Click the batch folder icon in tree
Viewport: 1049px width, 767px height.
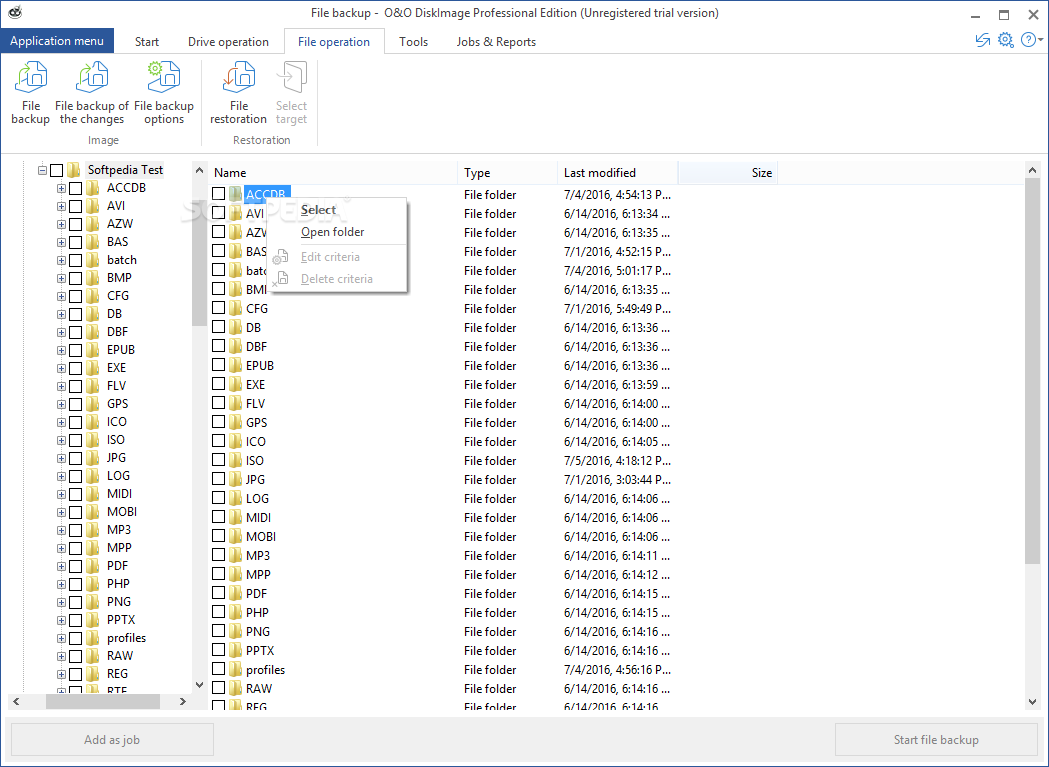coord(93,260)
